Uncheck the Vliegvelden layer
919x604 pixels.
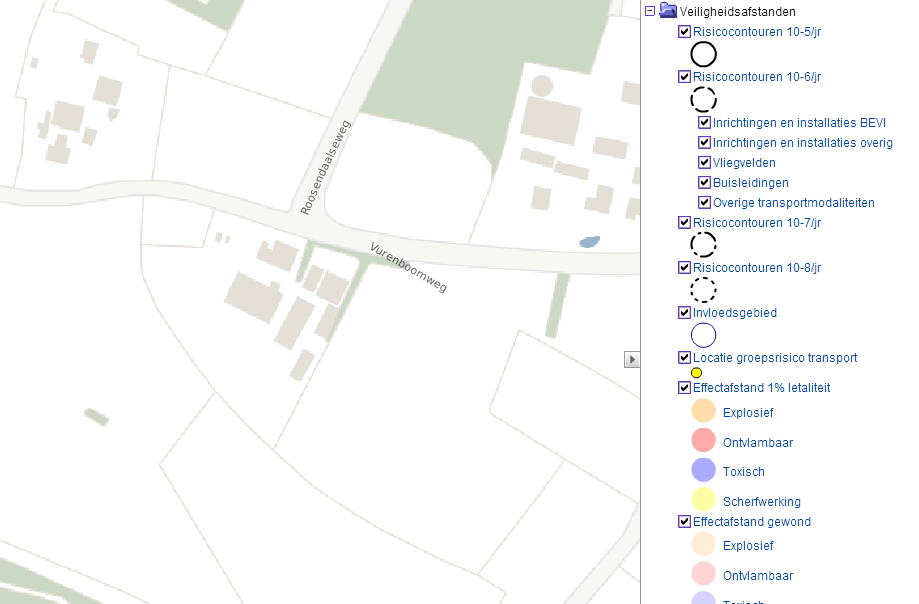(x=704, y=162)
